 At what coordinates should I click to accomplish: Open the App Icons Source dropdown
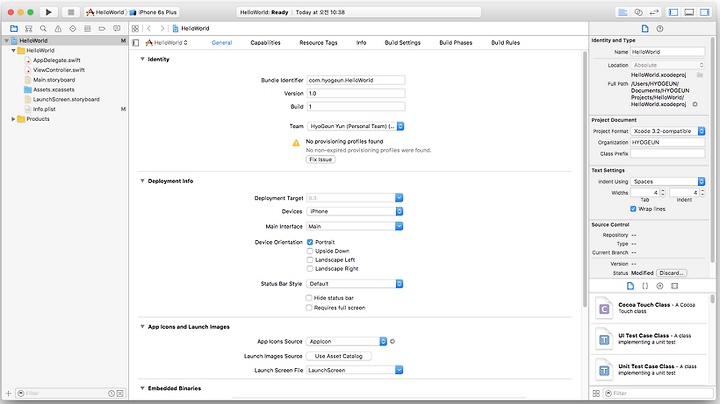click(x=347, y=342)
